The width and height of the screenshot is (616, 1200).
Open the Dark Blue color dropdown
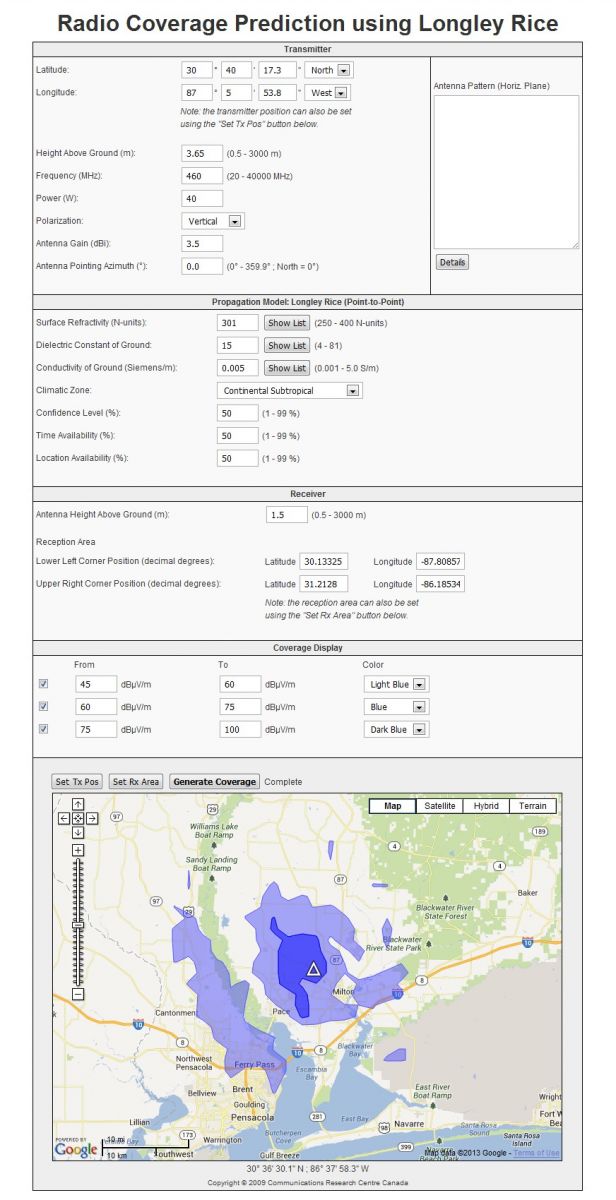pyautogui.click(x=396, y=729)
